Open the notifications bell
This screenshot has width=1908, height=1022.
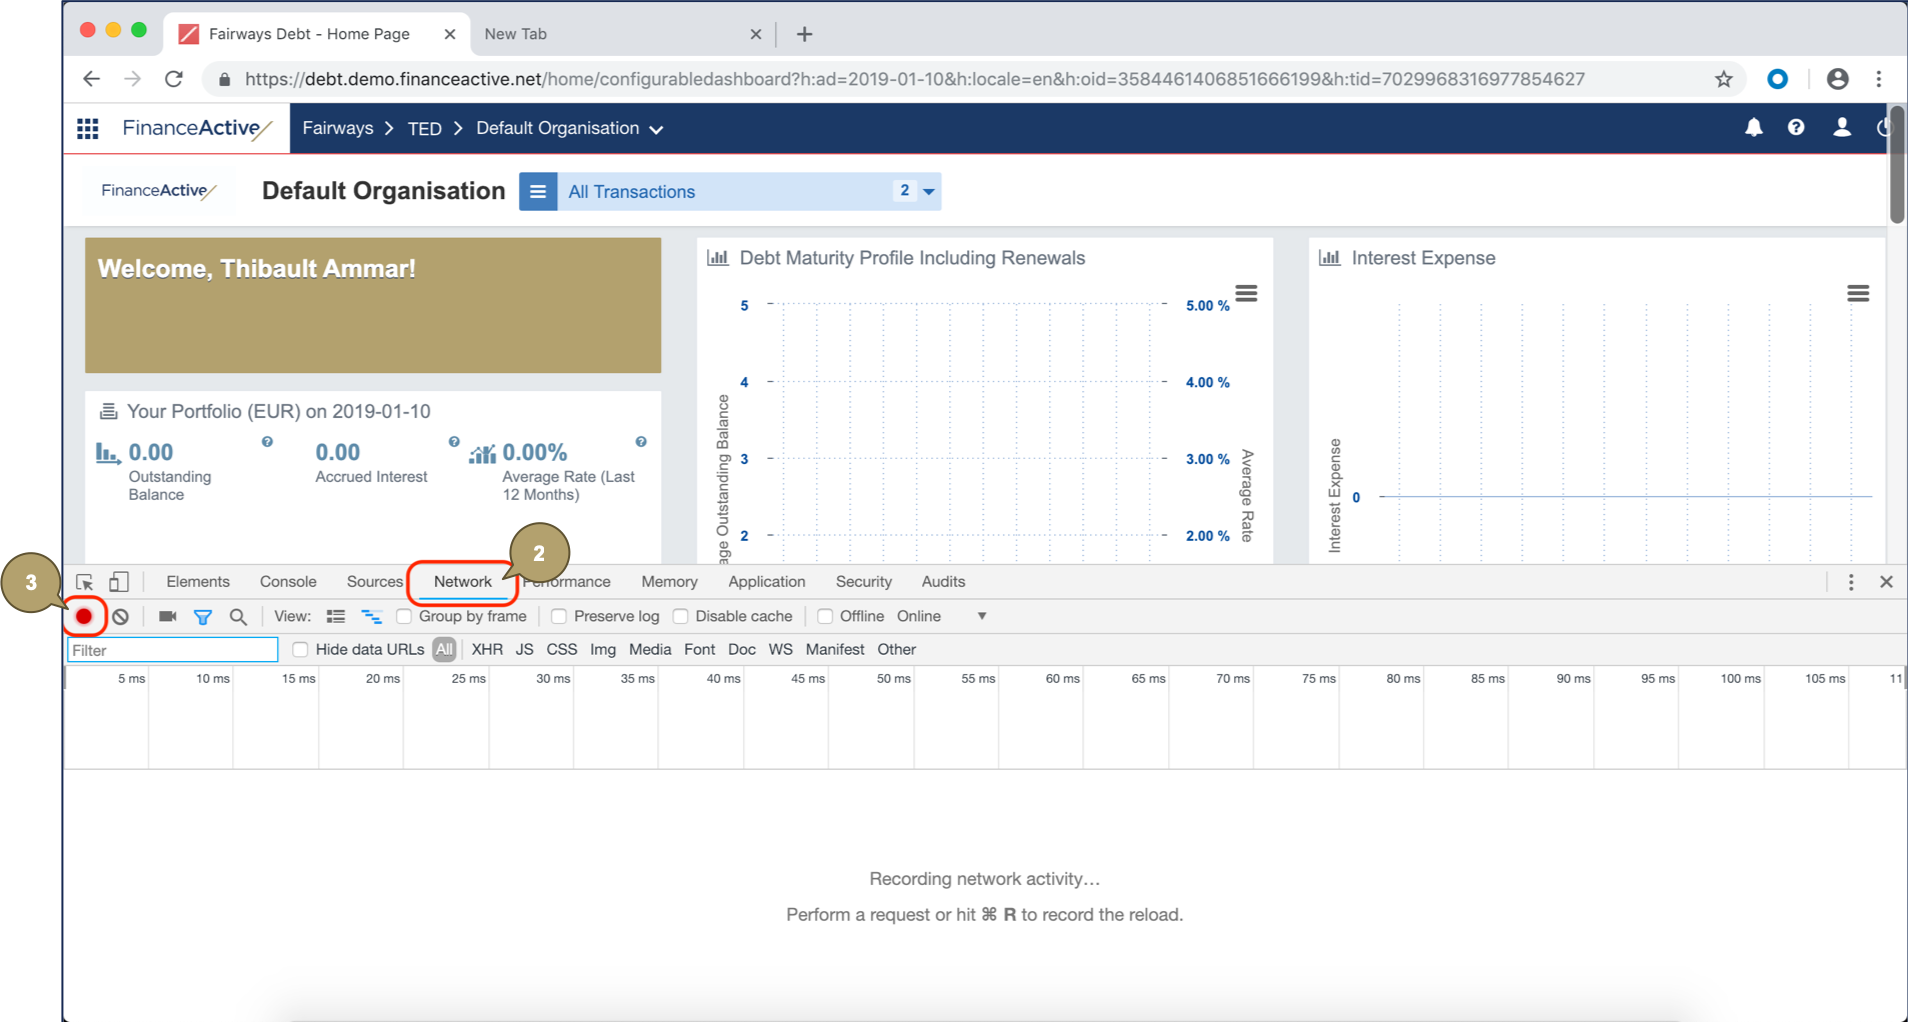click(1754, 127)
